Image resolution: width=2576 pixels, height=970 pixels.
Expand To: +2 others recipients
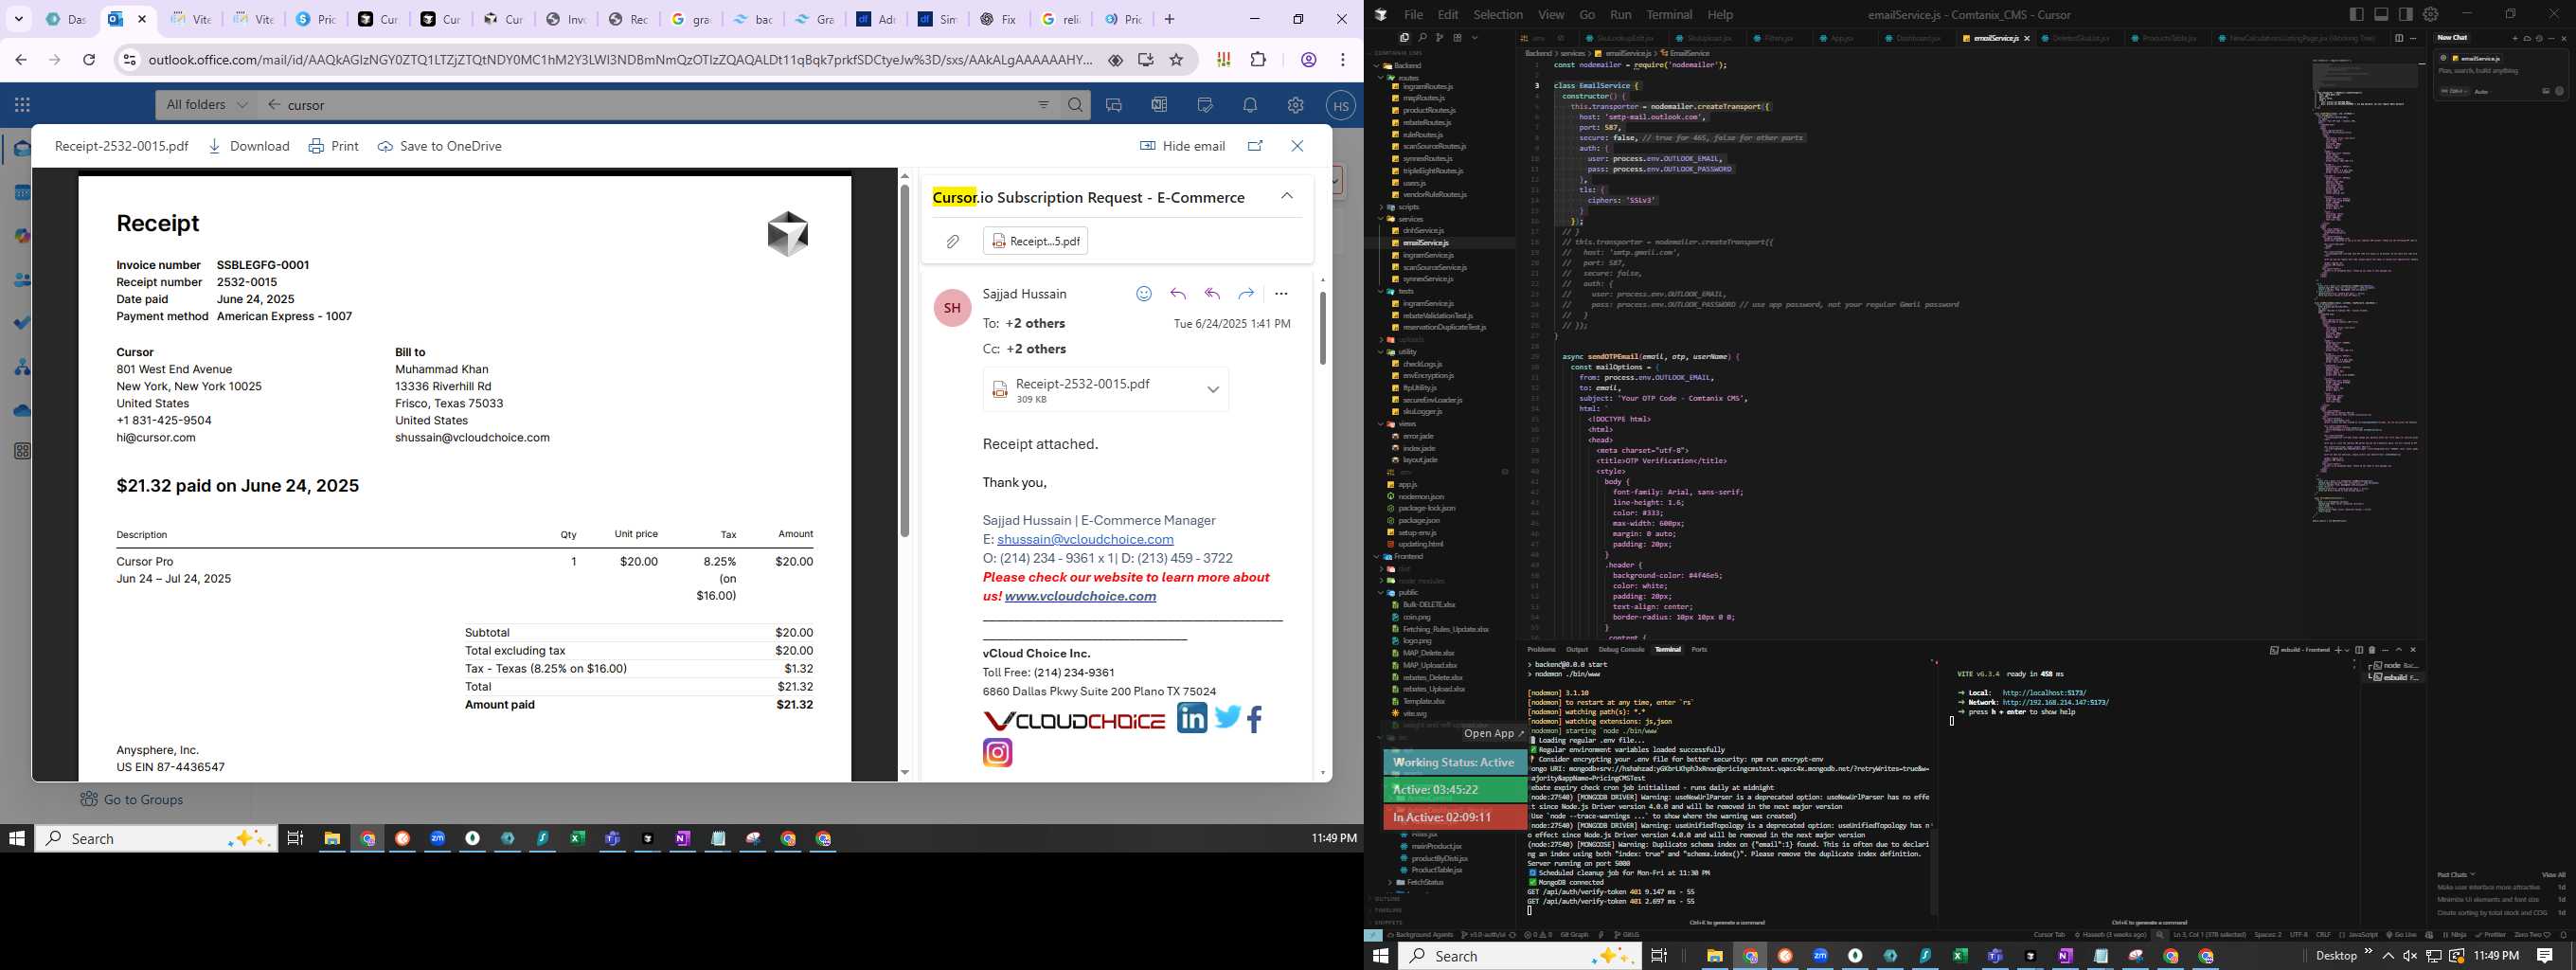point(1035,324)
